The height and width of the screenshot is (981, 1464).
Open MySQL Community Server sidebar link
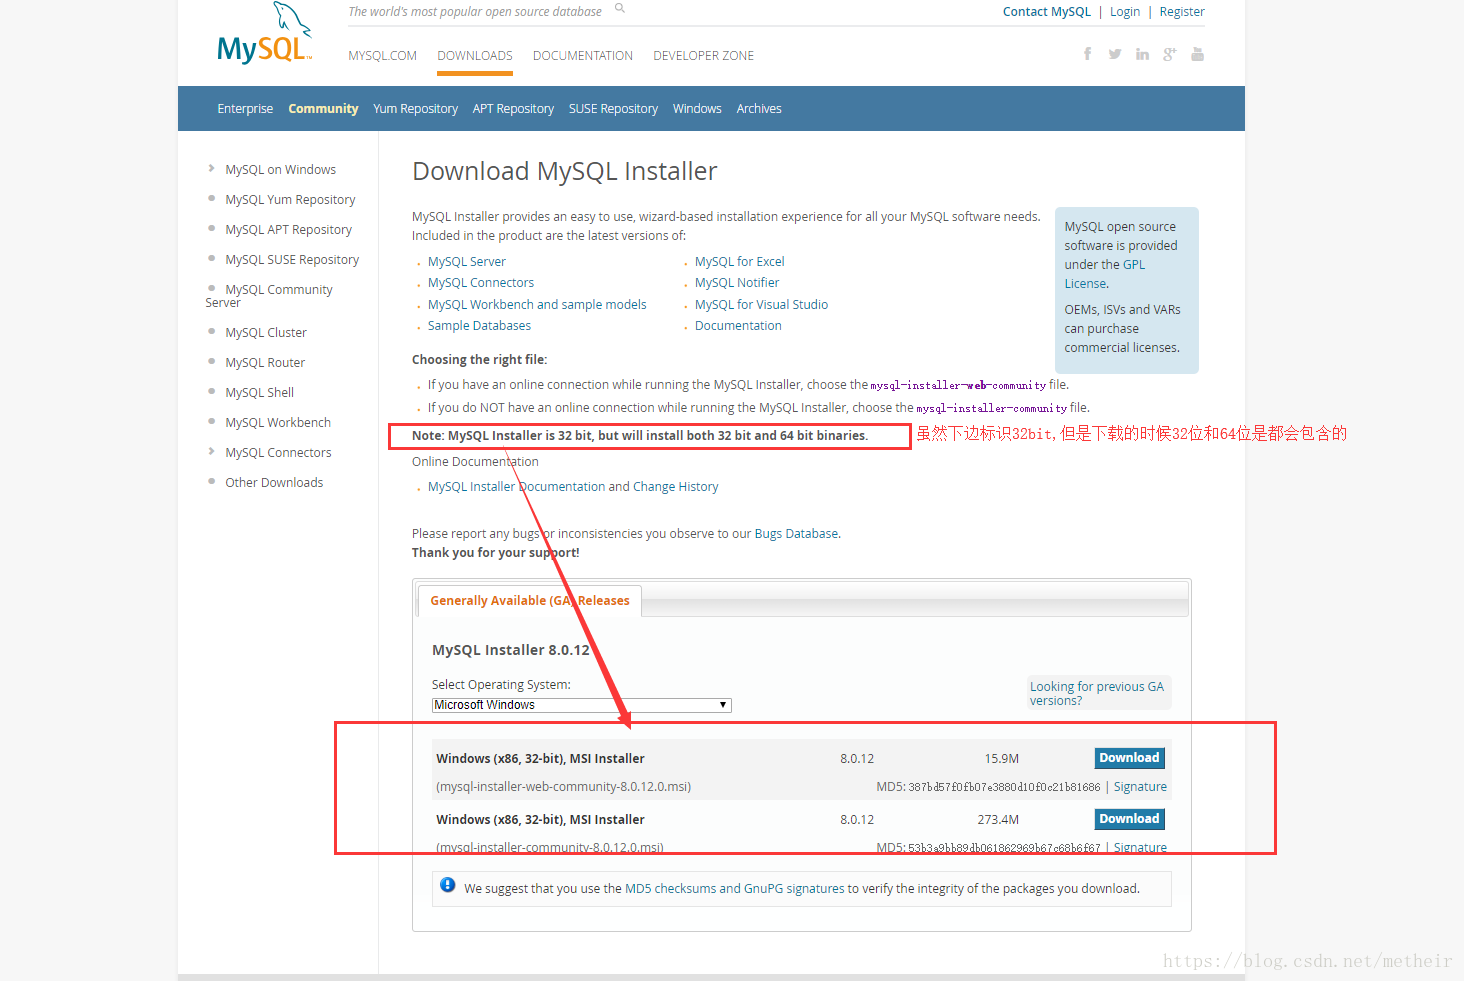click(269, 296)
